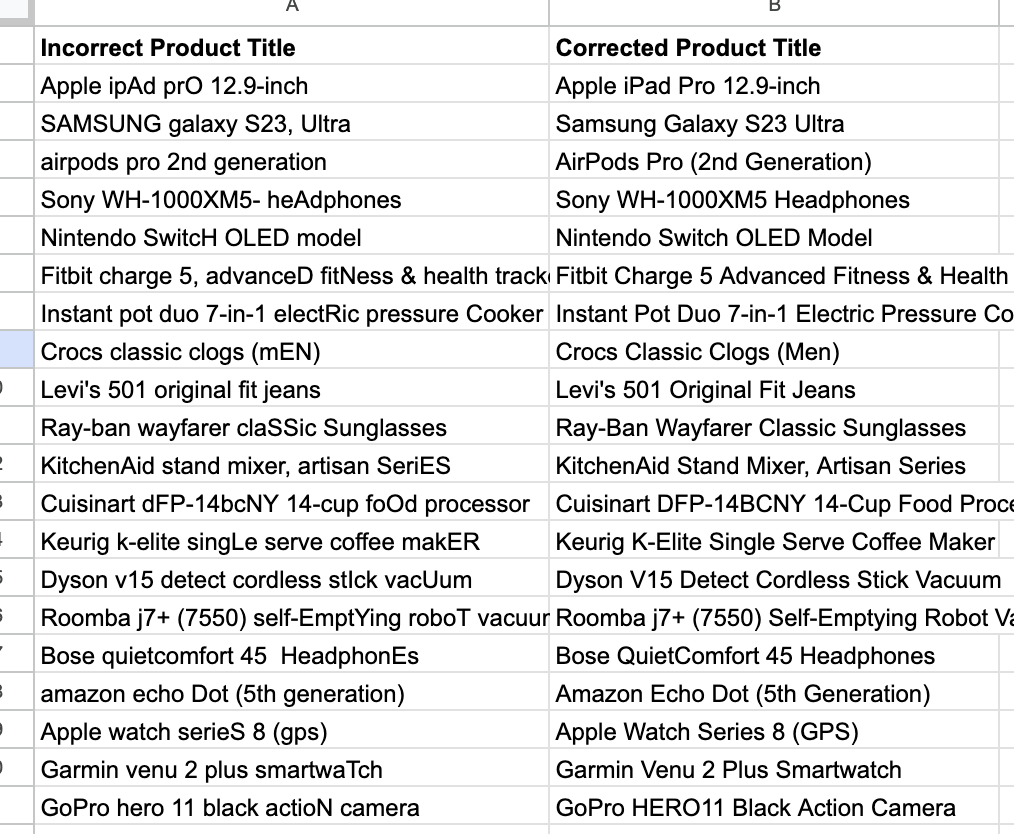Select column A header
The width and height of the screenshot is (1014, 834).
(291, 12)
